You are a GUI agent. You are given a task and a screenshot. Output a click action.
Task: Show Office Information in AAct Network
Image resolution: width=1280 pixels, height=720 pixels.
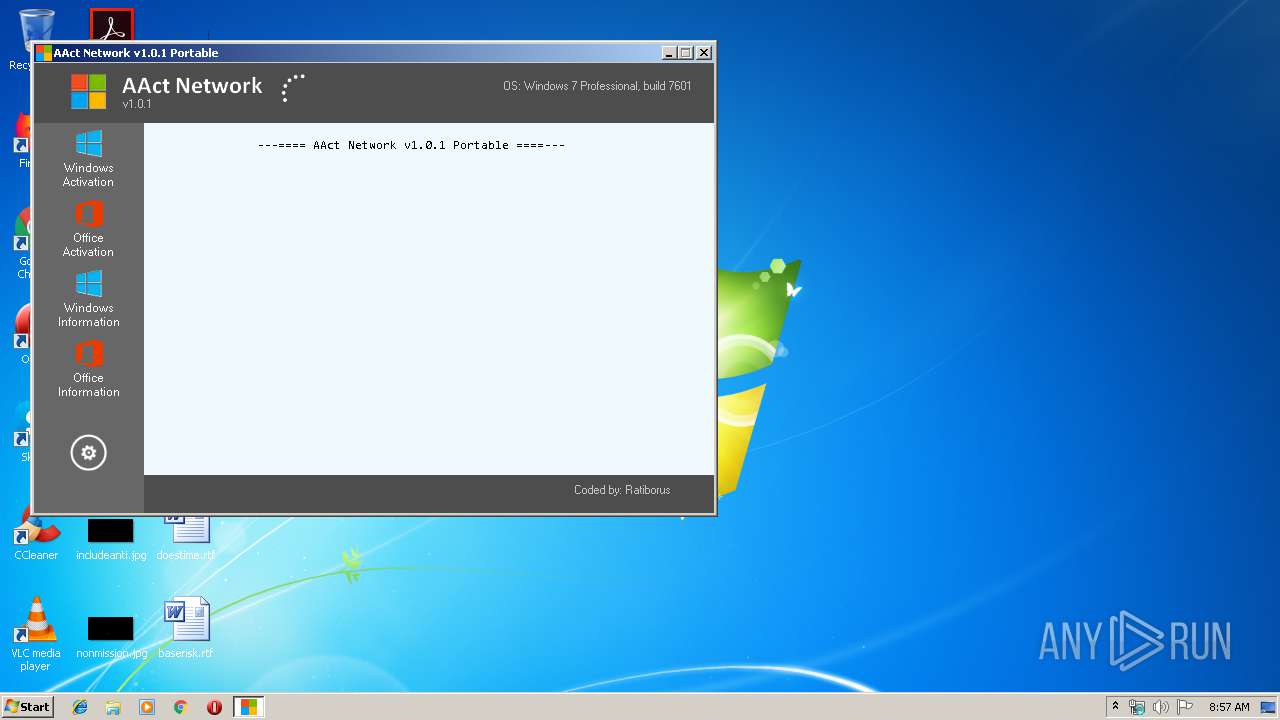(x=88, y=368)
